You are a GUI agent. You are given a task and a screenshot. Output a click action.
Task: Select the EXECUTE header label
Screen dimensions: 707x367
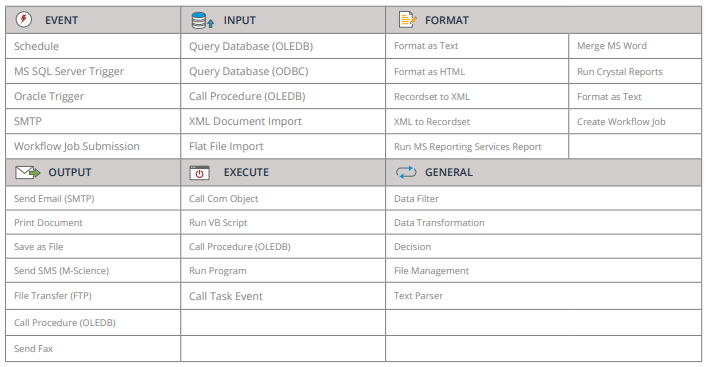(246, 172)
